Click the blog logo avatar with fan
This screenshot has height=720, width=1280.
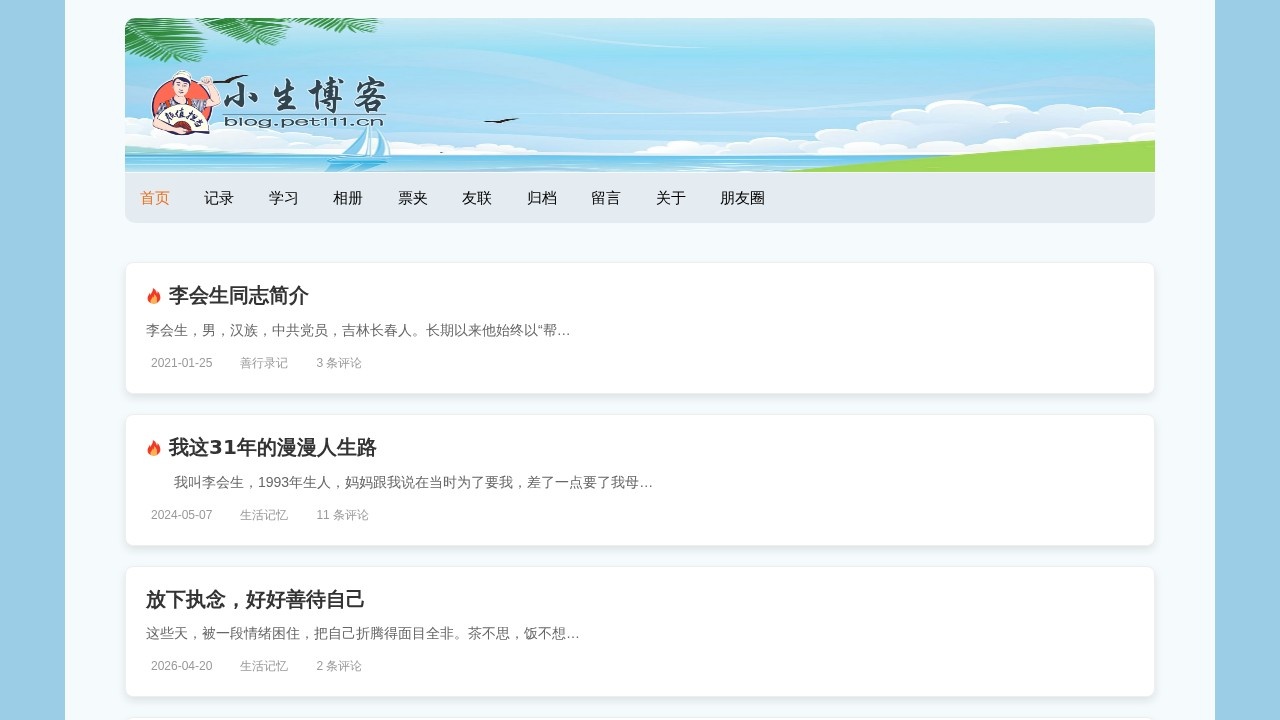tap(182, 103)
